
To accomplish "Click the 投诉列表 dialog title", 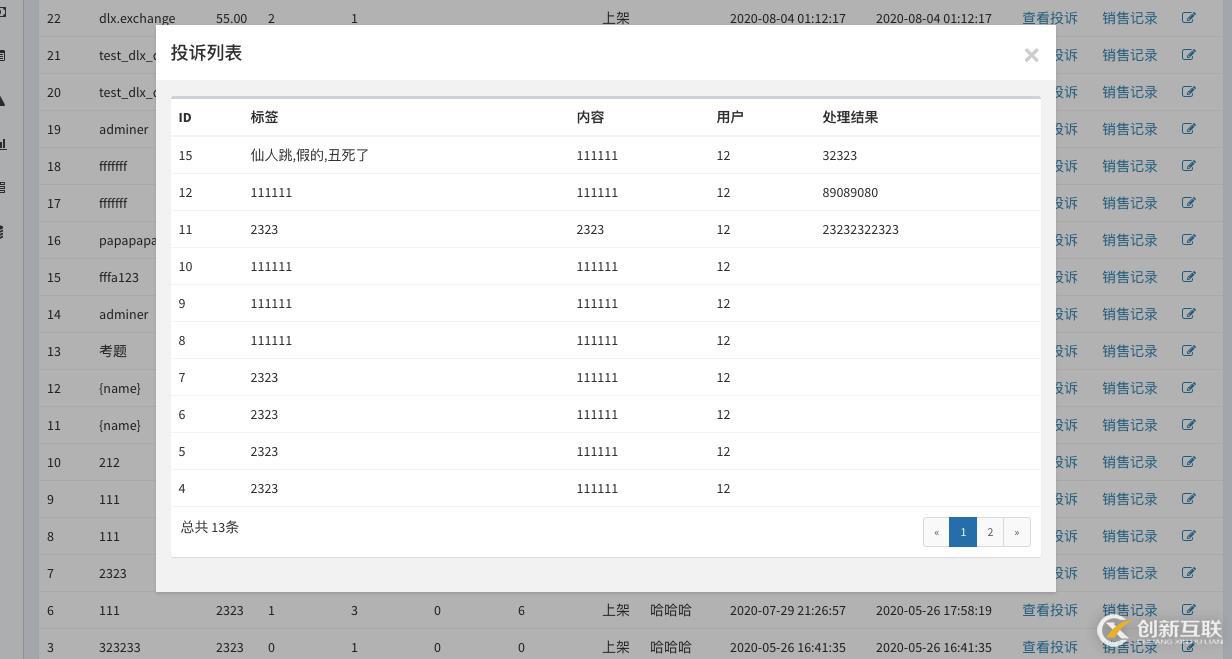I will pos(206,53).
